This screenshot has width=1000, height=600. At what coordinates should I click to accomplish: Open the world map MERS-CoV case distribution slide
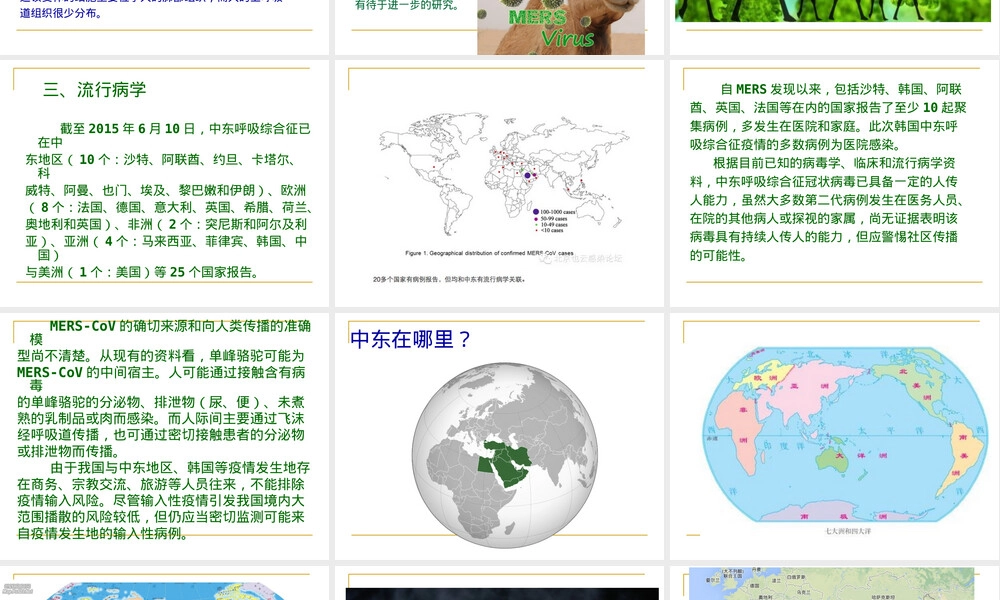pyautogui.click(x=499, y=183)
